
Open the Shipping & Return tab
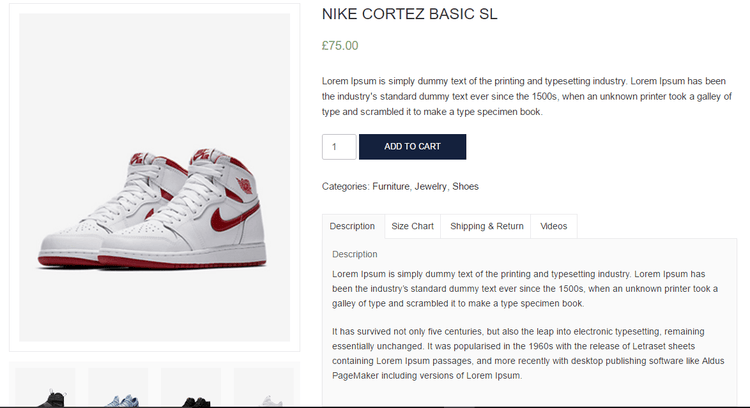pos(486,226)
